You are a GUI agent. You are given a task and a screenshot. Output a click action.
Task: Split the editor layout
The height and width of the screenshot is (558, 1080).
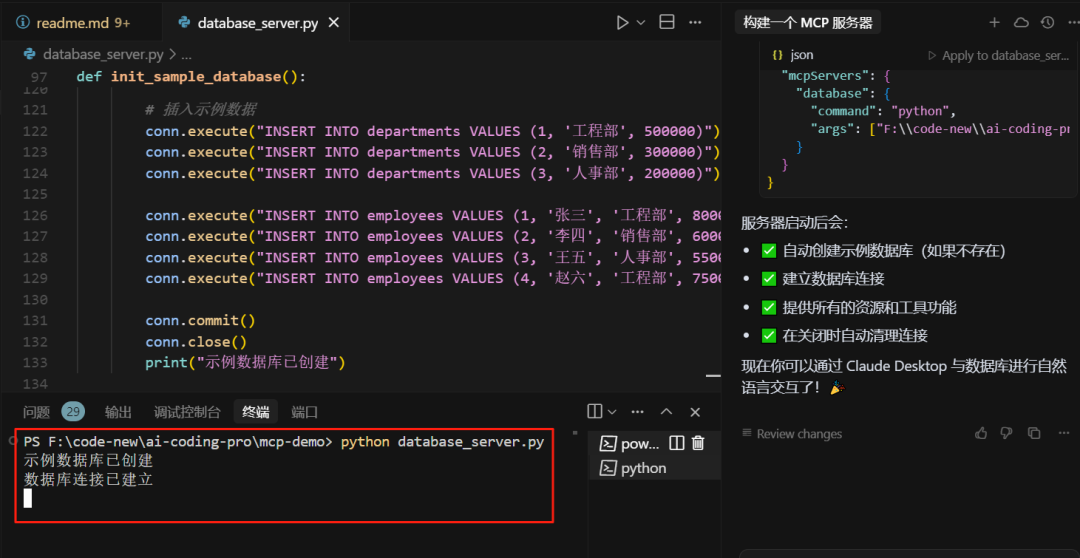(x=667, y=22)
